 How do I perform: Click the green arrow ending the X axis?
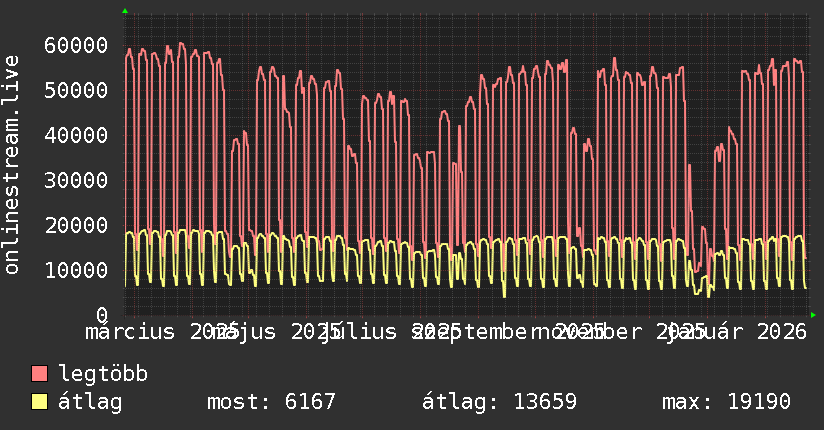click(x=813, y=315)
